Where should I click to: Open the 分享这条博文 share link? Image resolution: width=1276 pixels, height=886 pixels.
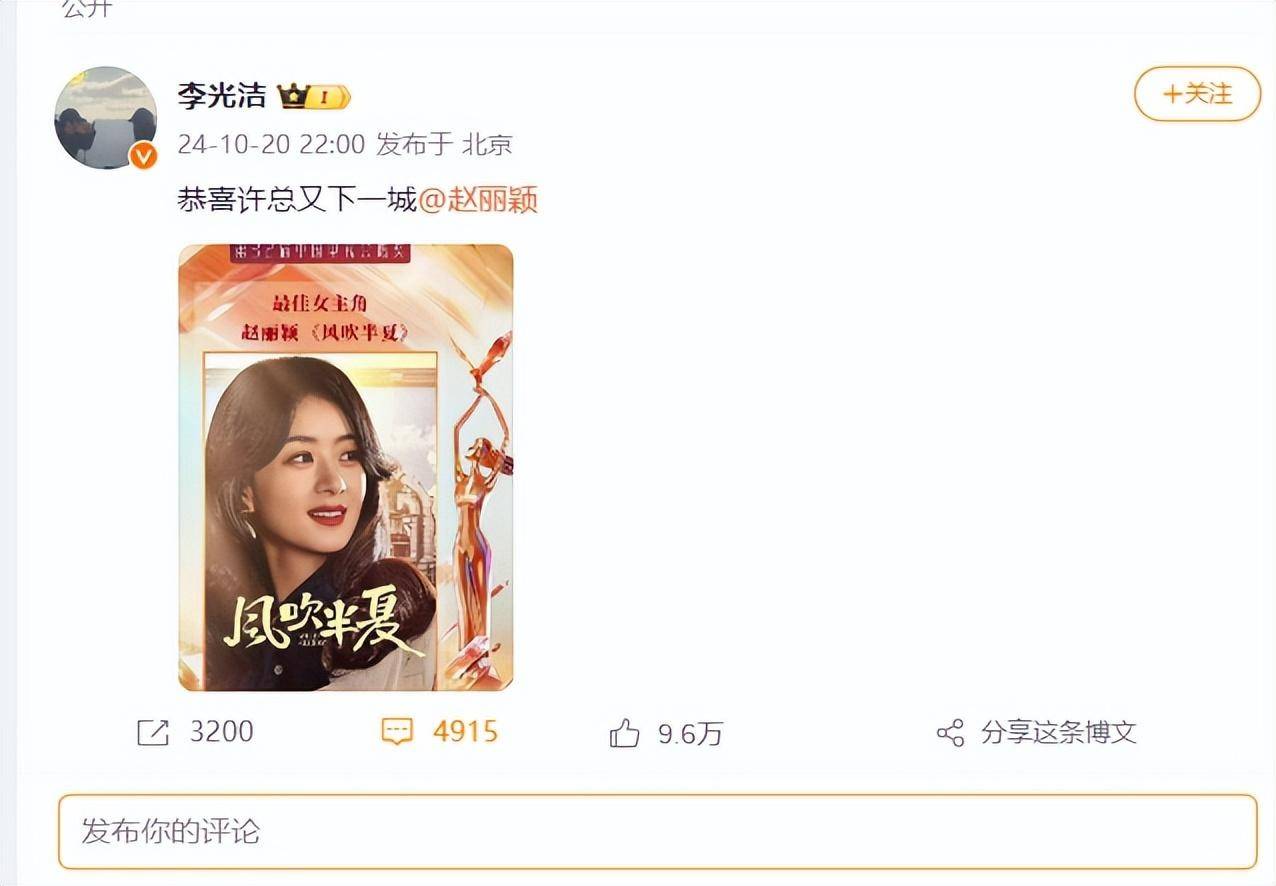pos(1058,732)
